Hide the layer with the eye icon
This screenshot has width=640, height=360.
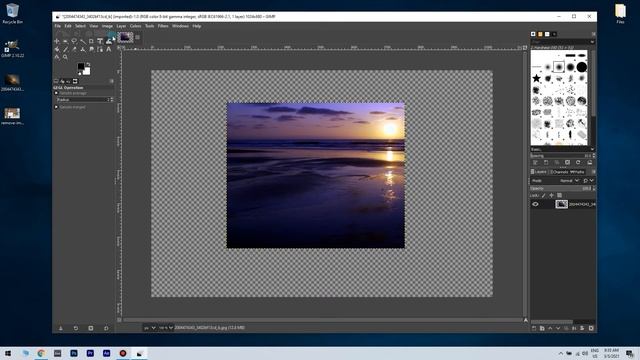pyautogui.click(x=536, y=204)
